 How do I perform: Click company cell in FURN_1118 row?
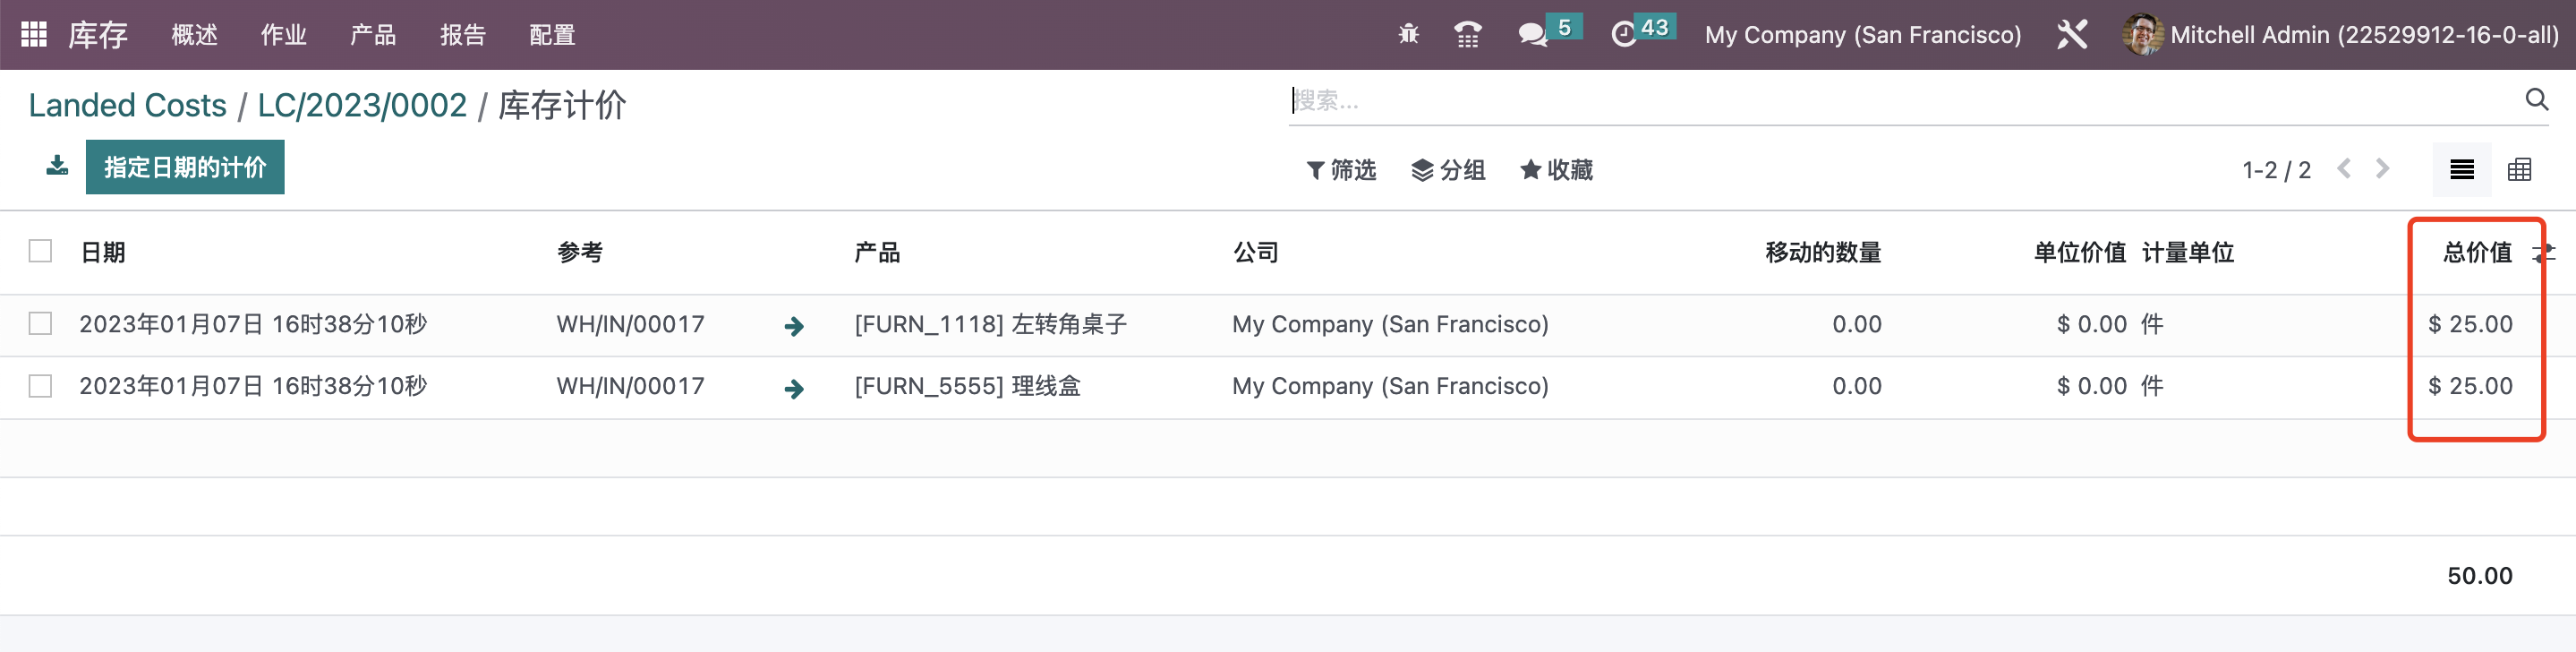point(1390,324)
